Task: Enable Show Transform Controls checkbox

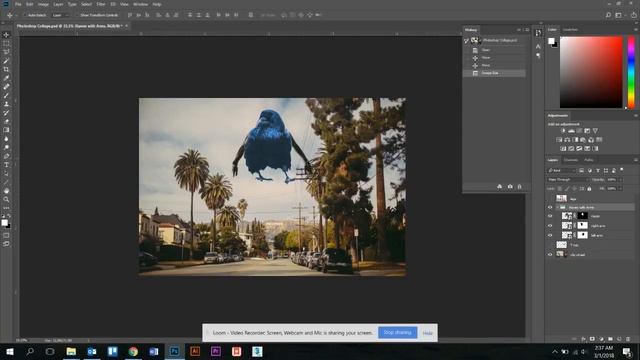Action: pos(78,15)
